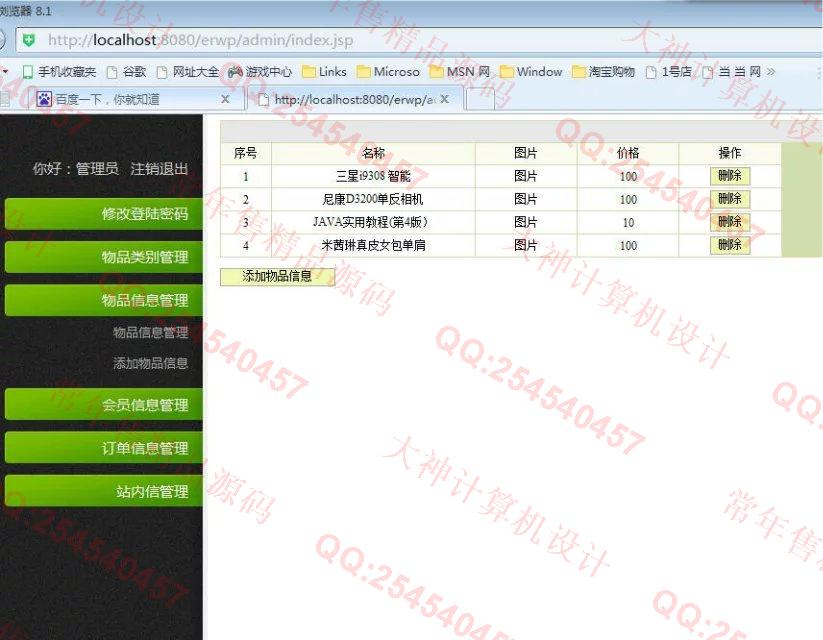The height and width of the screenshot is (640, 823).
Task: Select item name JAVA实用教程(第4版)
Action: 371,223
